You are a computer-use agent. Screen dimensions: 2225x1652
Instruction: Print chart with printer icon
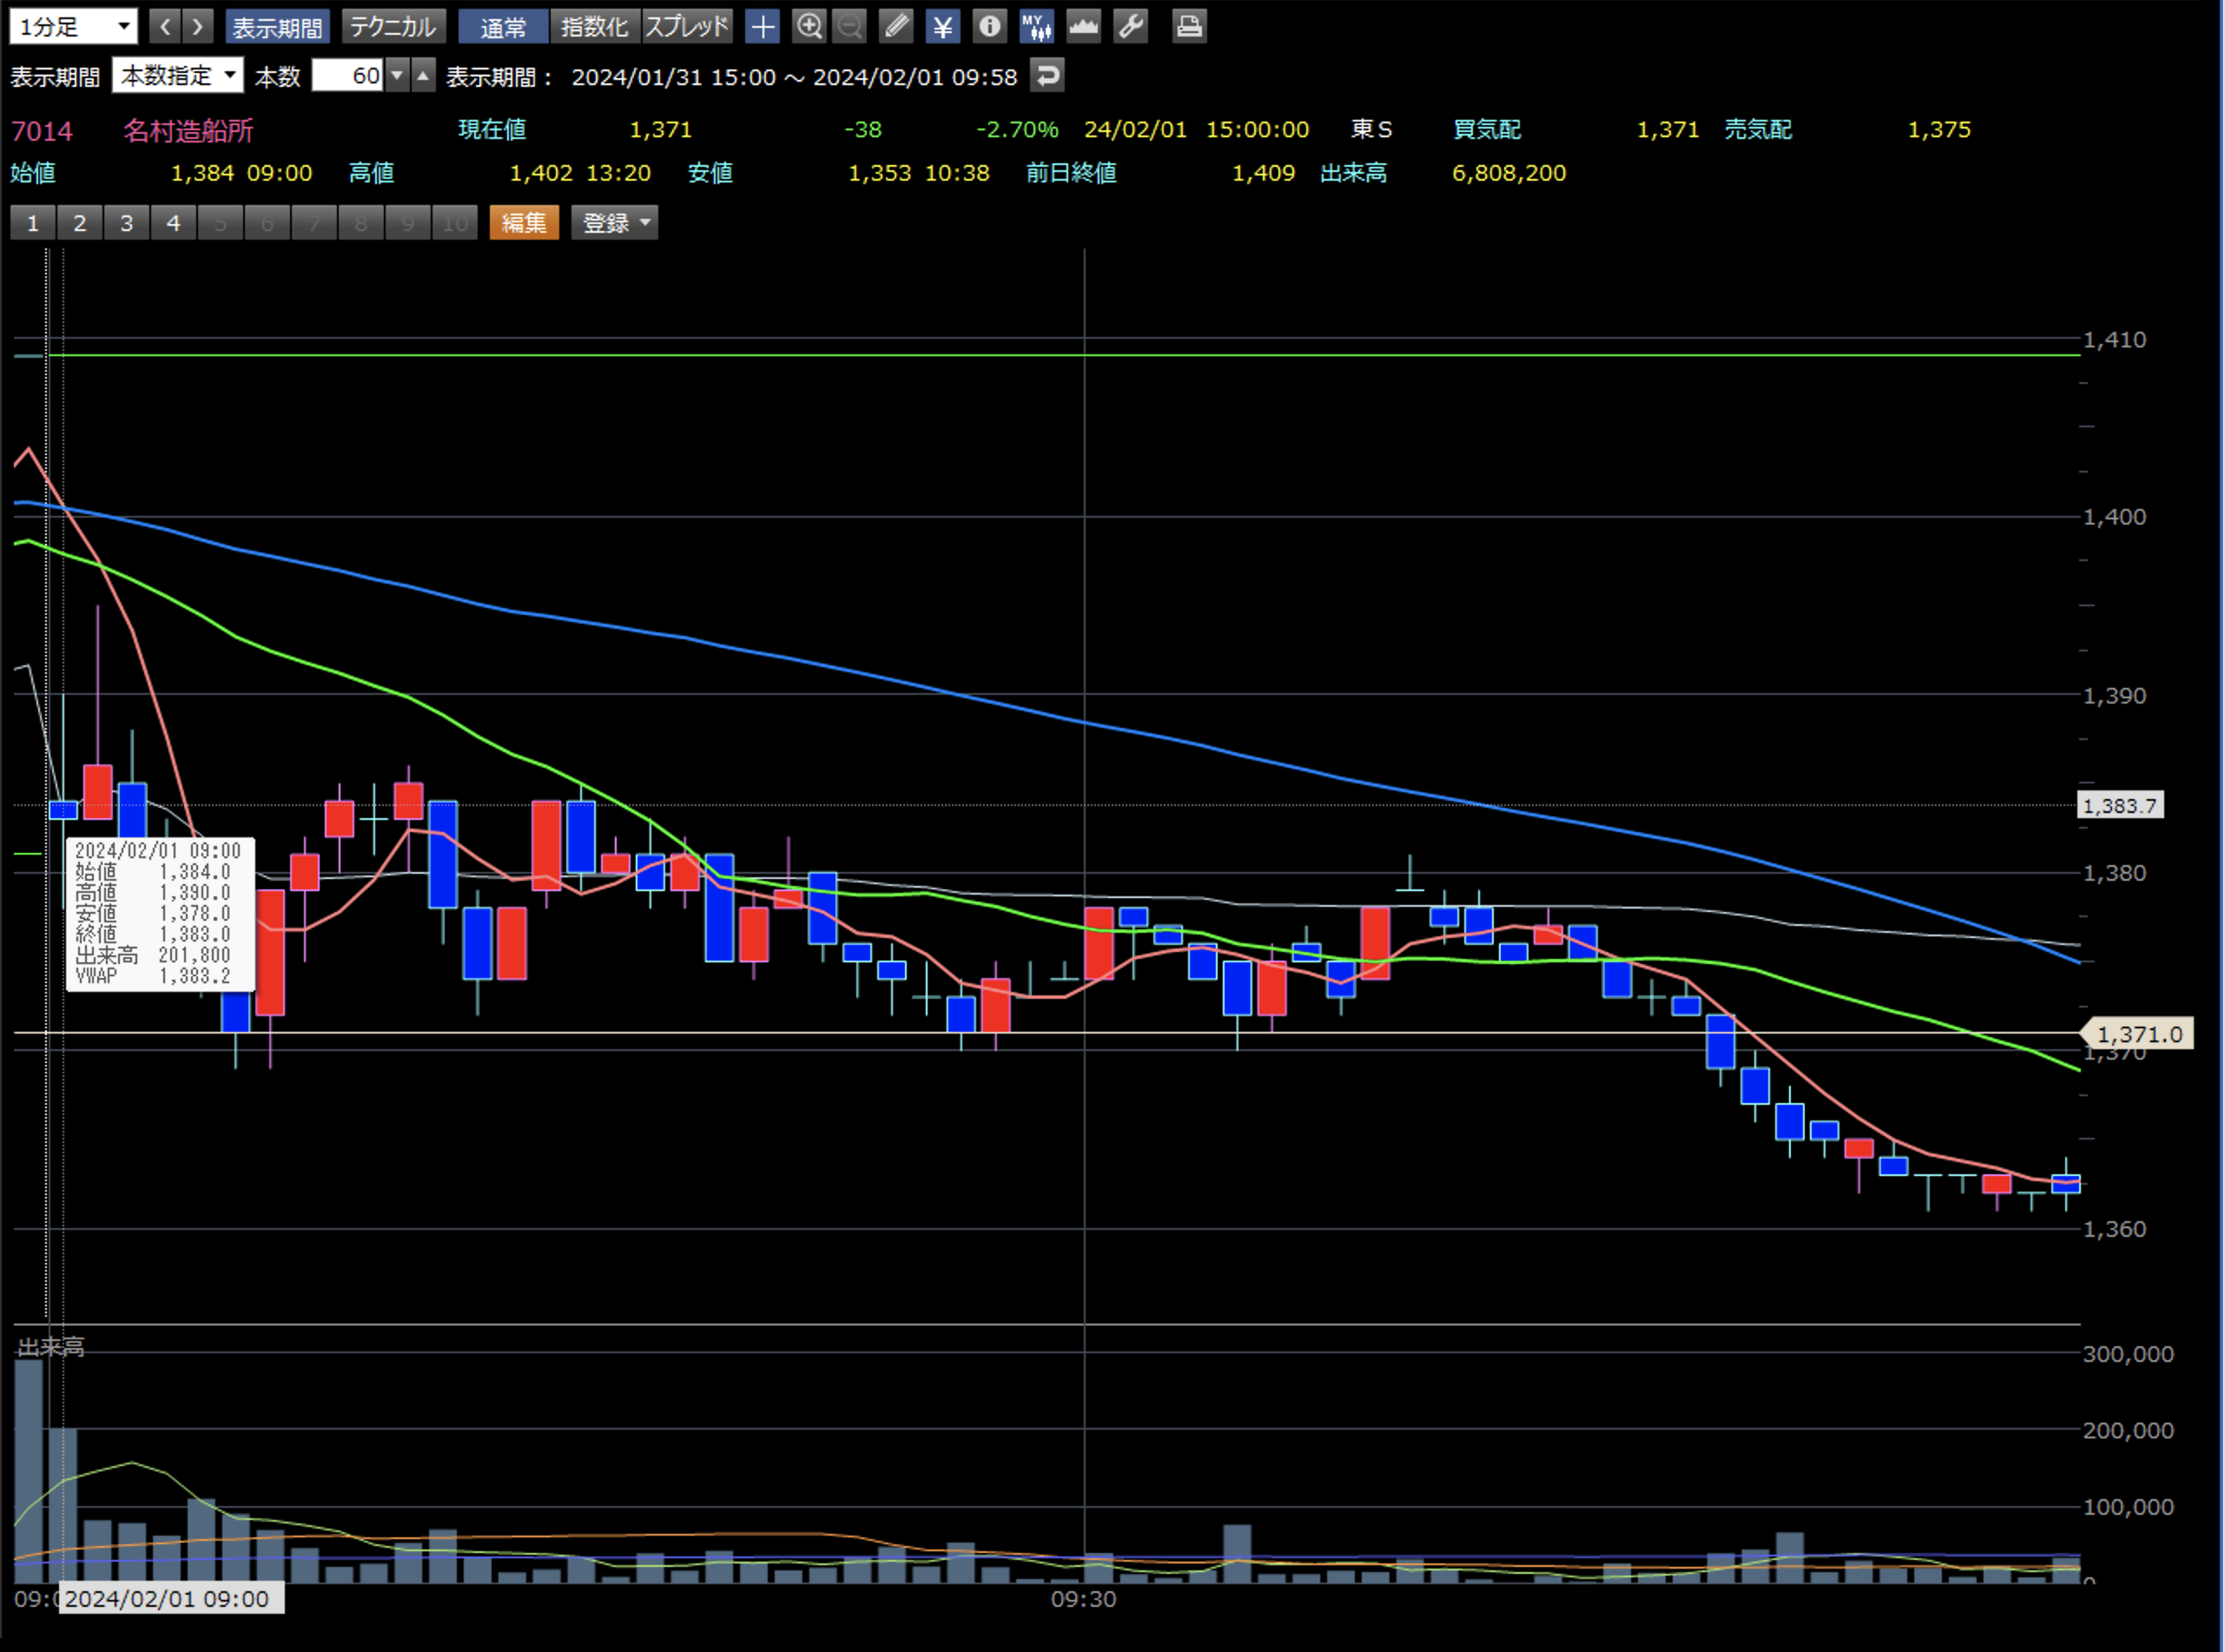1189,27
